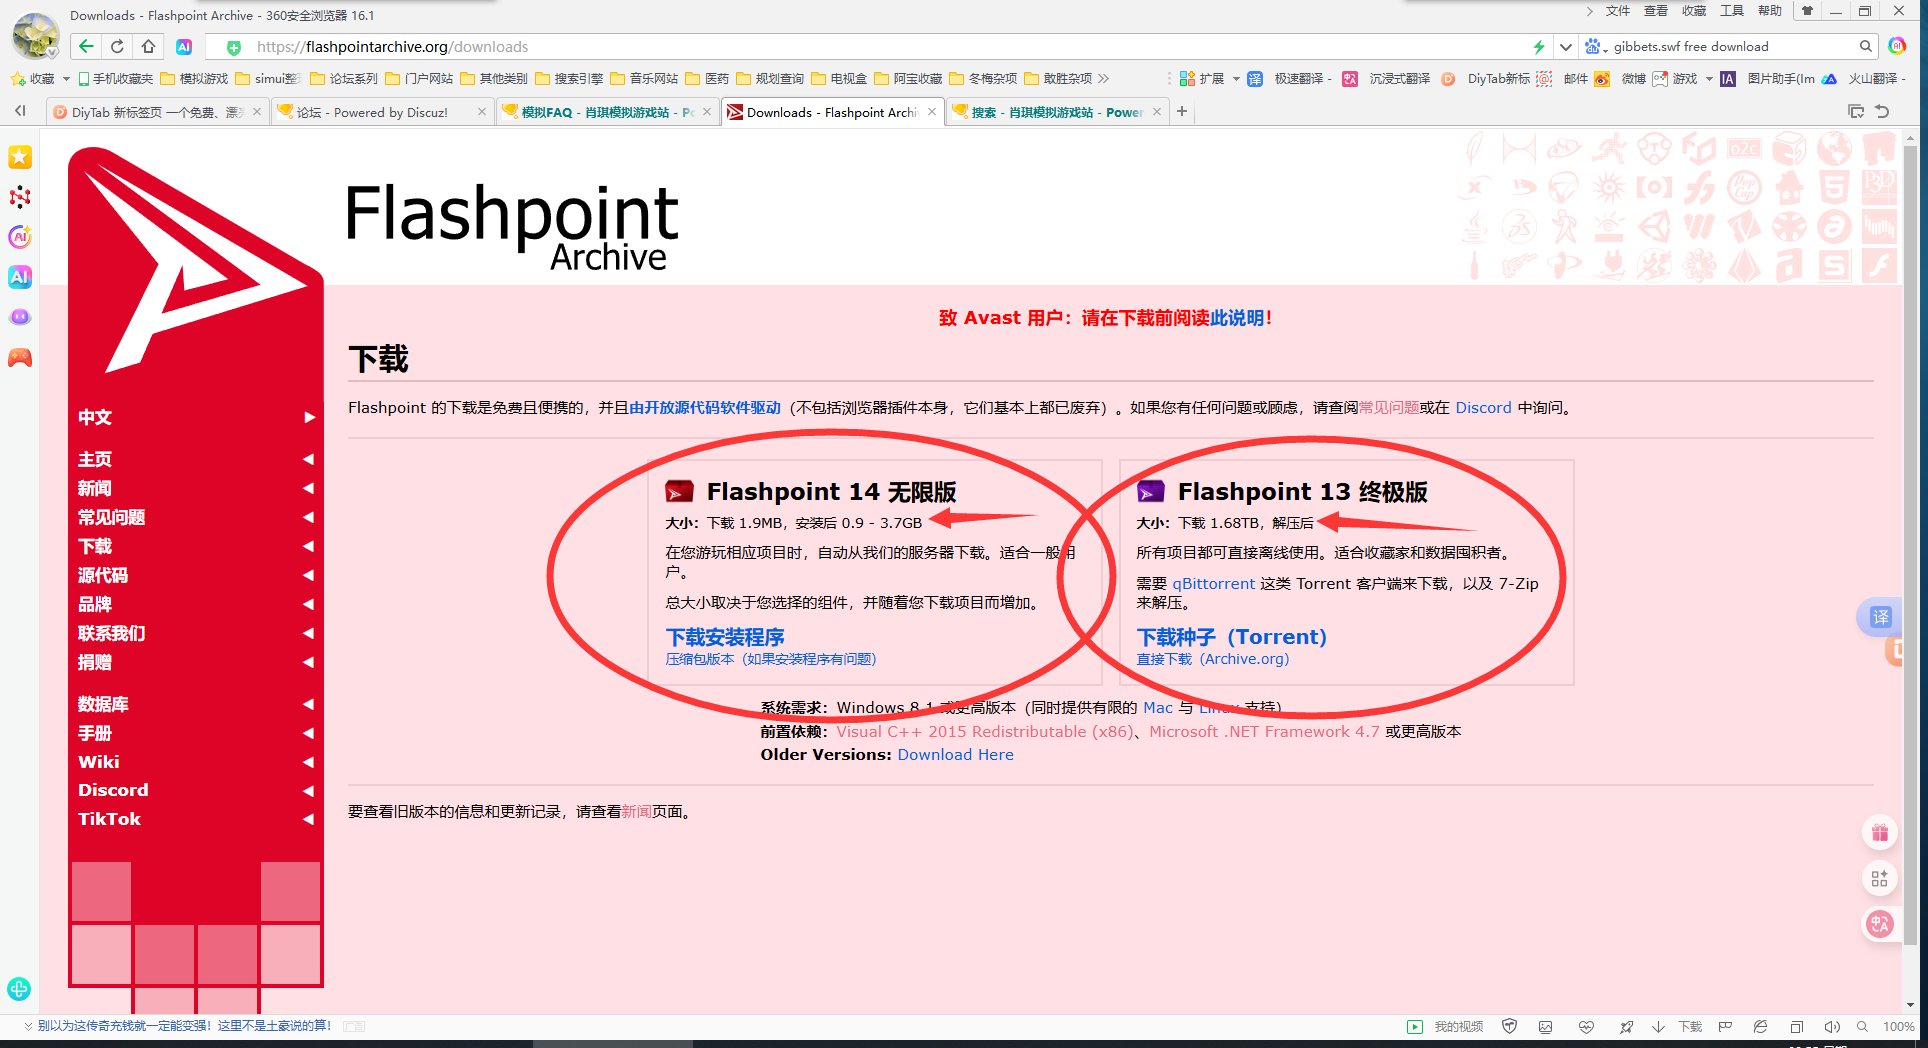Click the green add button at bottom left
1928x1048 pixels.
coord(19,989)
